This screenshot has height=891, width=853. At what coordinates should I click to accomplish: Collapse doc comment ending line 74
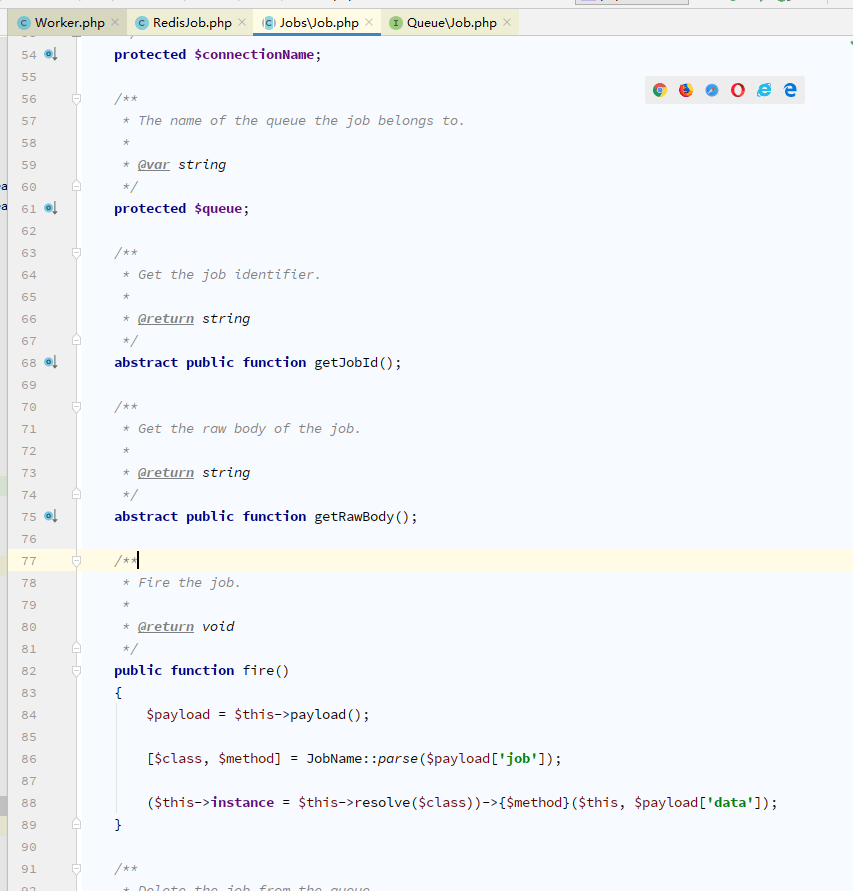[77, 494]
